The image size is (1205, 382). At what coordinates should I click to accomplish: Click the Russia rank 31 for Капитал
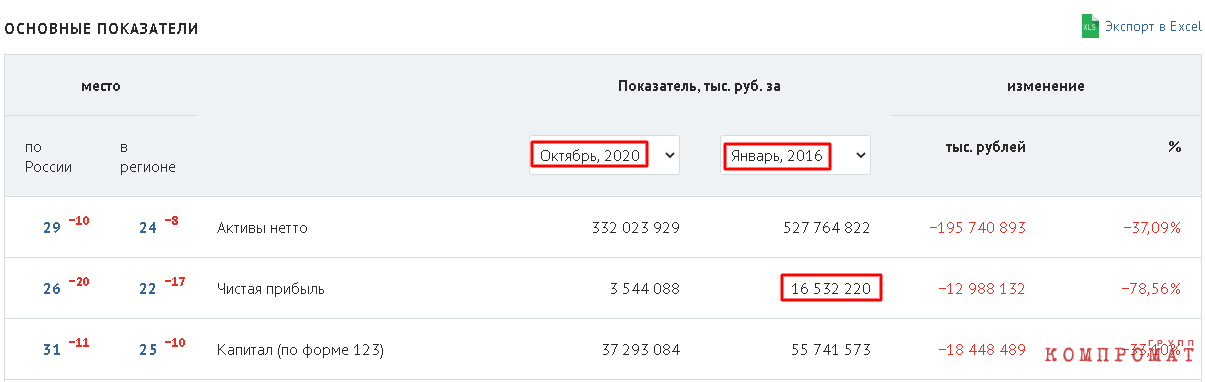click(x=52, y=350)
